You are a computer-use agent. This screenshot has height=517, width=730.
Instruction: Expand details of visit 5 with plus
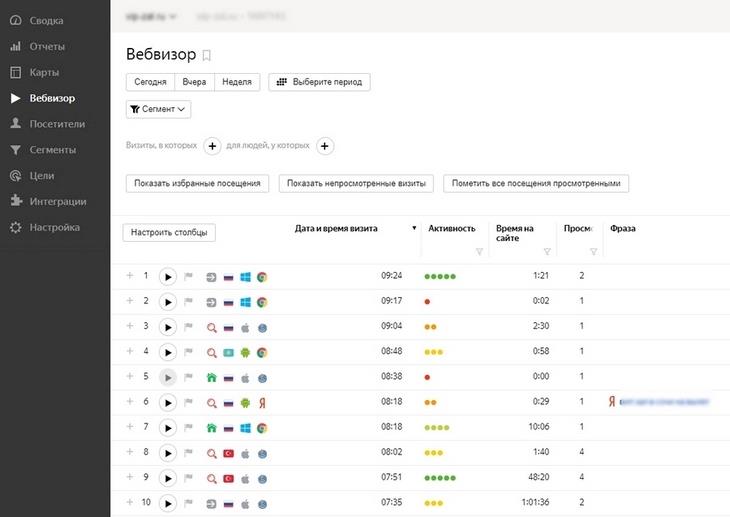click(129, 377)
